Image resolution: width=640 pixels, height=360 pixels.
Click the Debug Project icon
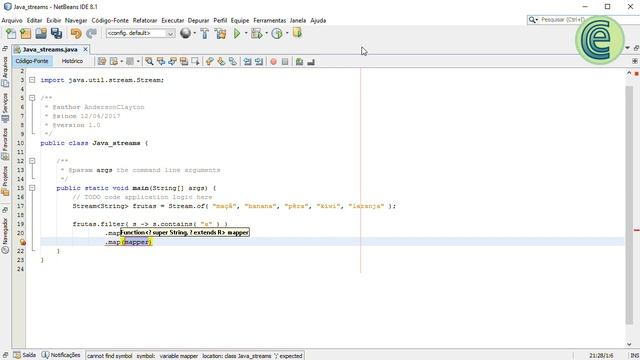click(256, 33)
